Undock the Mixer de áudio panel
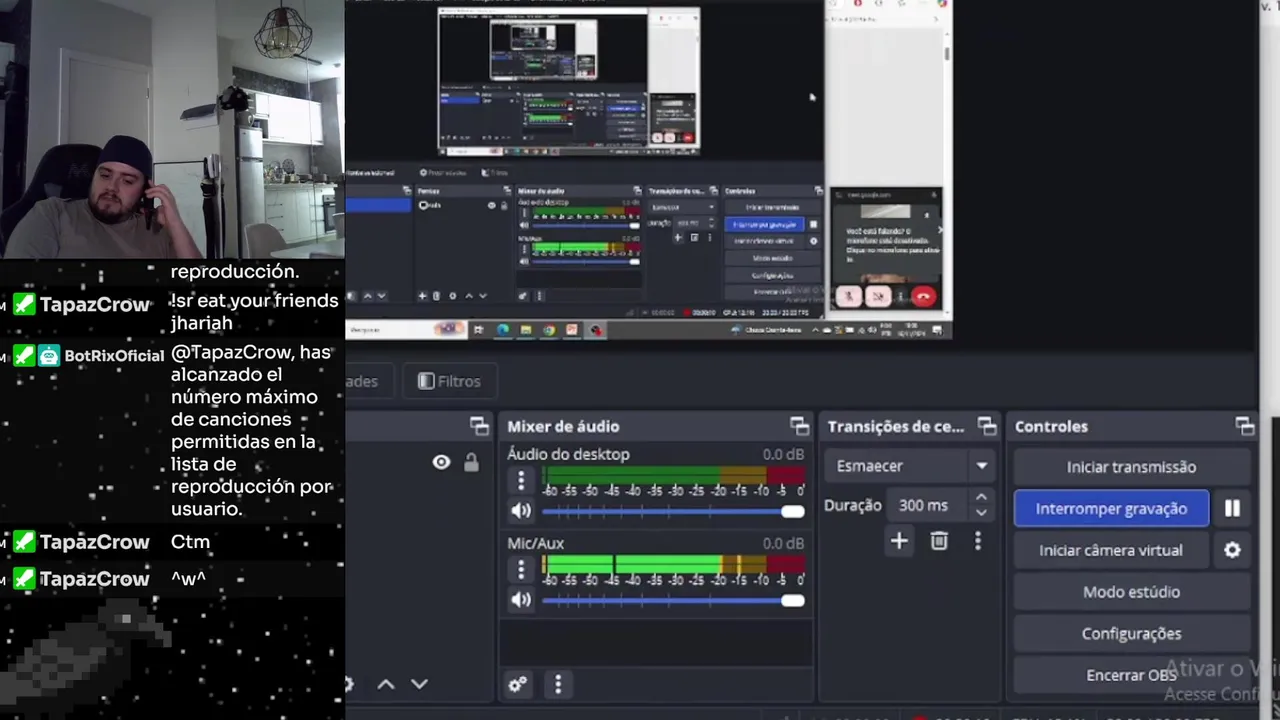The height and width of the screenshot is (720, 1280). click(x=799, y=426)
